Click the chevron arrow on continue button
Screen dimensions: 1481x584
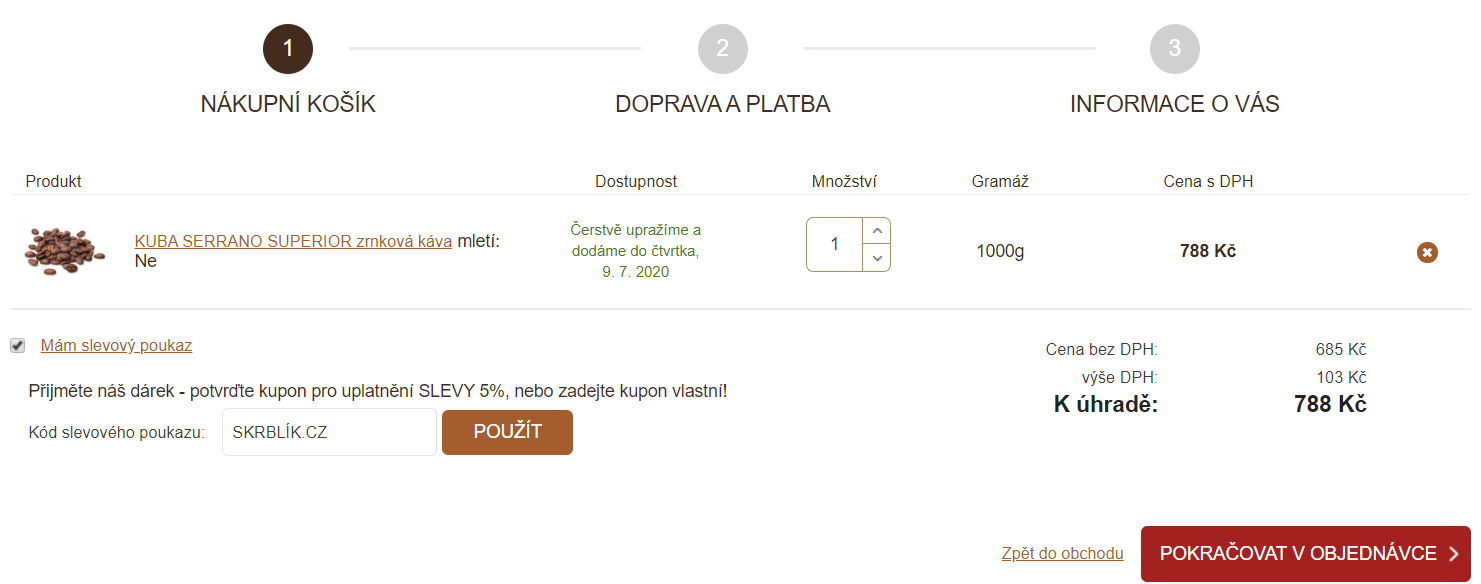click(x=1454, y=554)
